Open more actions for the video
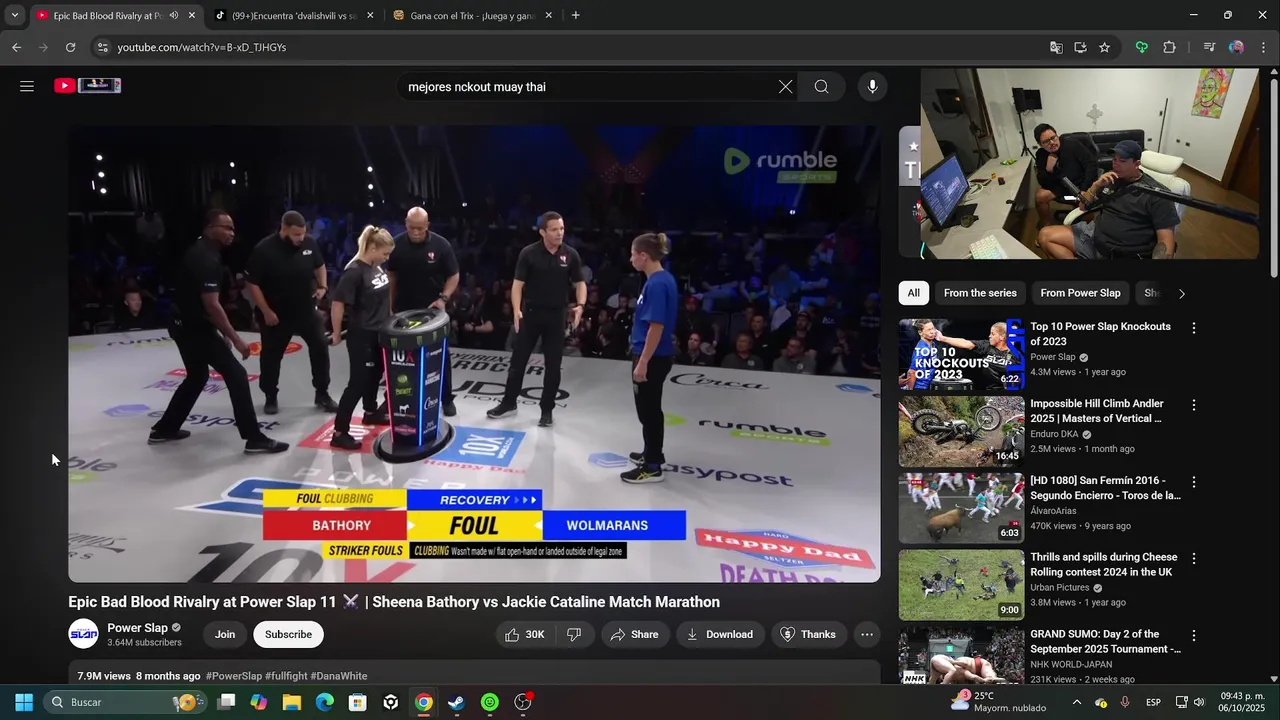This screenshot has width=1280, height=720. (867, 634)
